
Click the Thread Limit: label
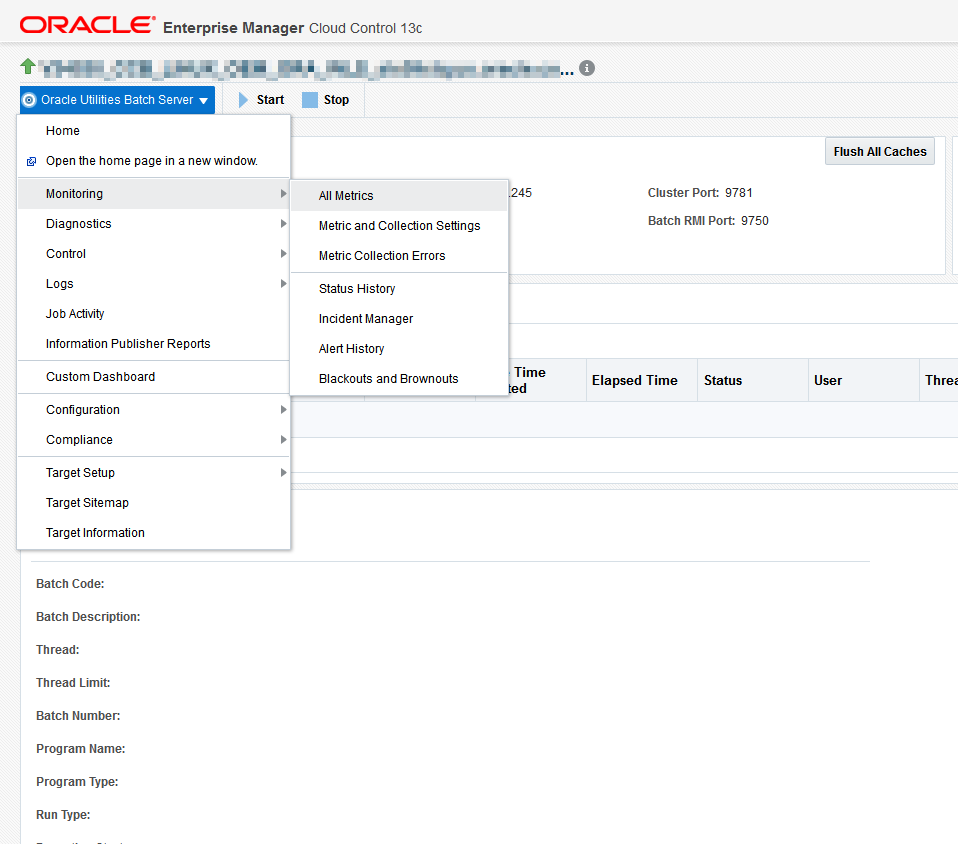click(x=73, y=683)
